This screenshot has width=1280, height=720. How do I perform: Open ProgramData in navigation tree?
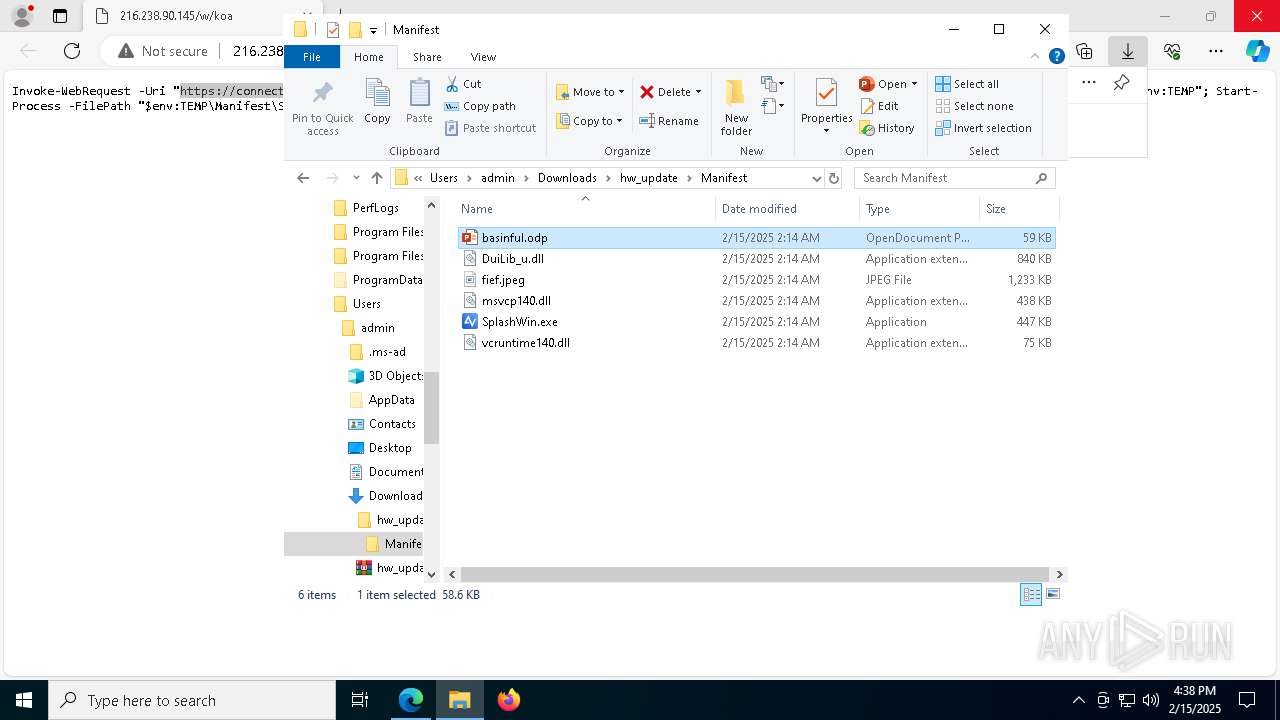click(x=387, y=280)
